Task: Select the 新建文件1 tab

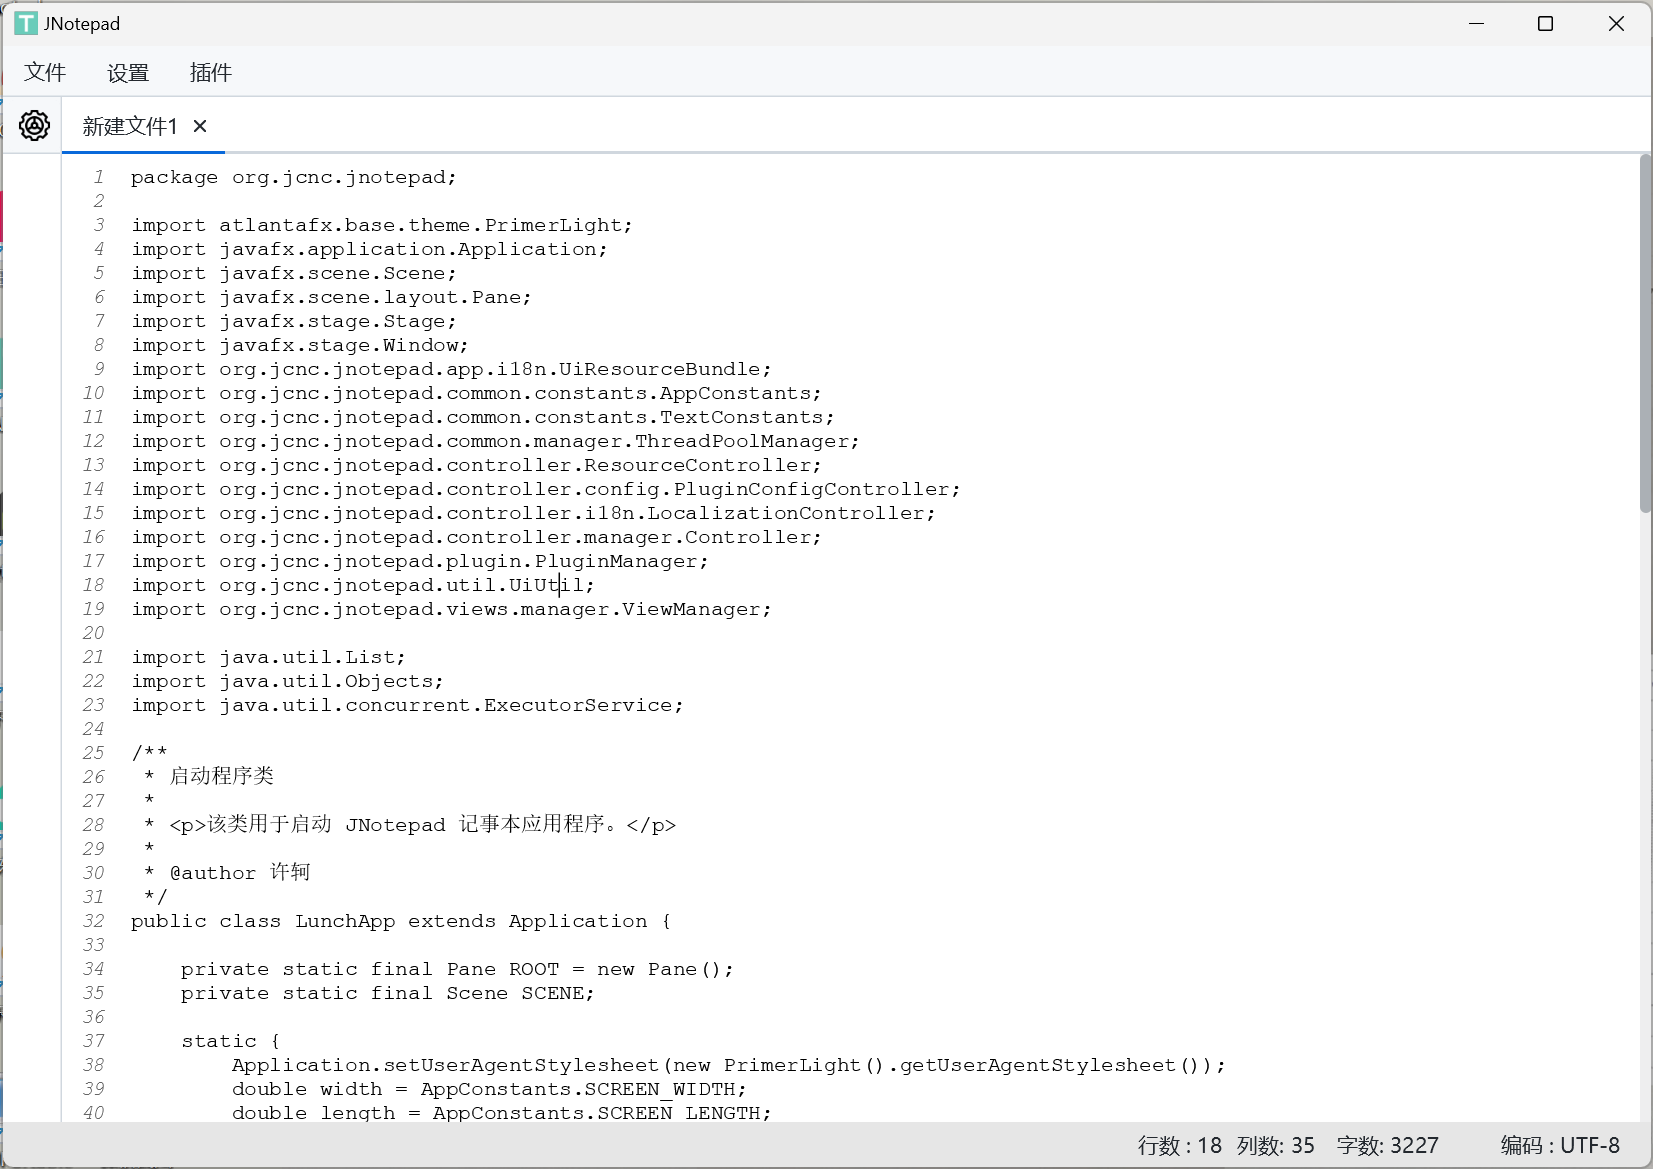Action: point(130,126)
